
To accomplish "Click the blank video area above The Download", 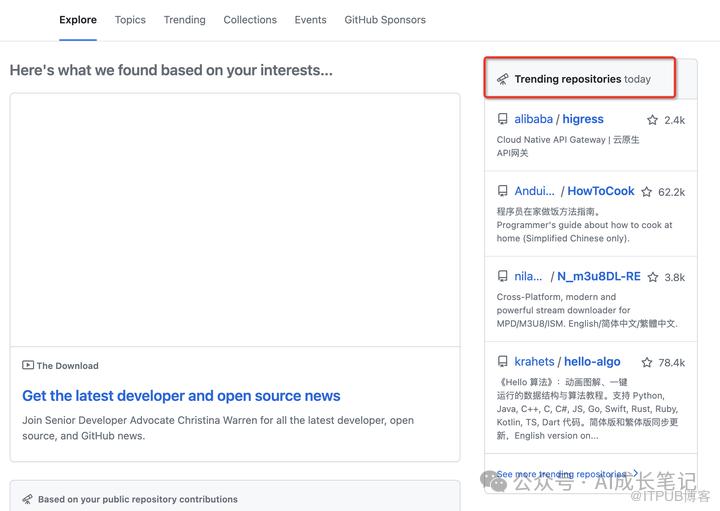I will pos(235,220).
